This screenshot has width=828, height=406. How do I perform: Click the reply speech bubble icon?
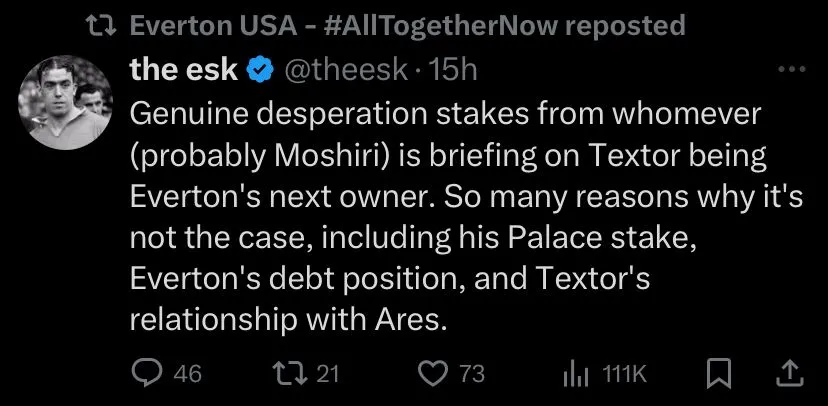148,374
